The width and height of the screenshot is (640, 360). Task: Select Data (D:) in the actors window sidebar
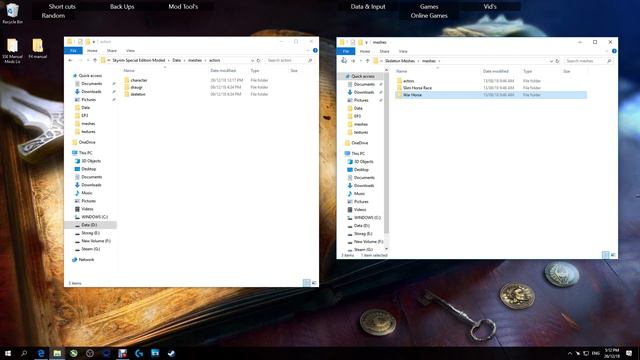[89, 225]
